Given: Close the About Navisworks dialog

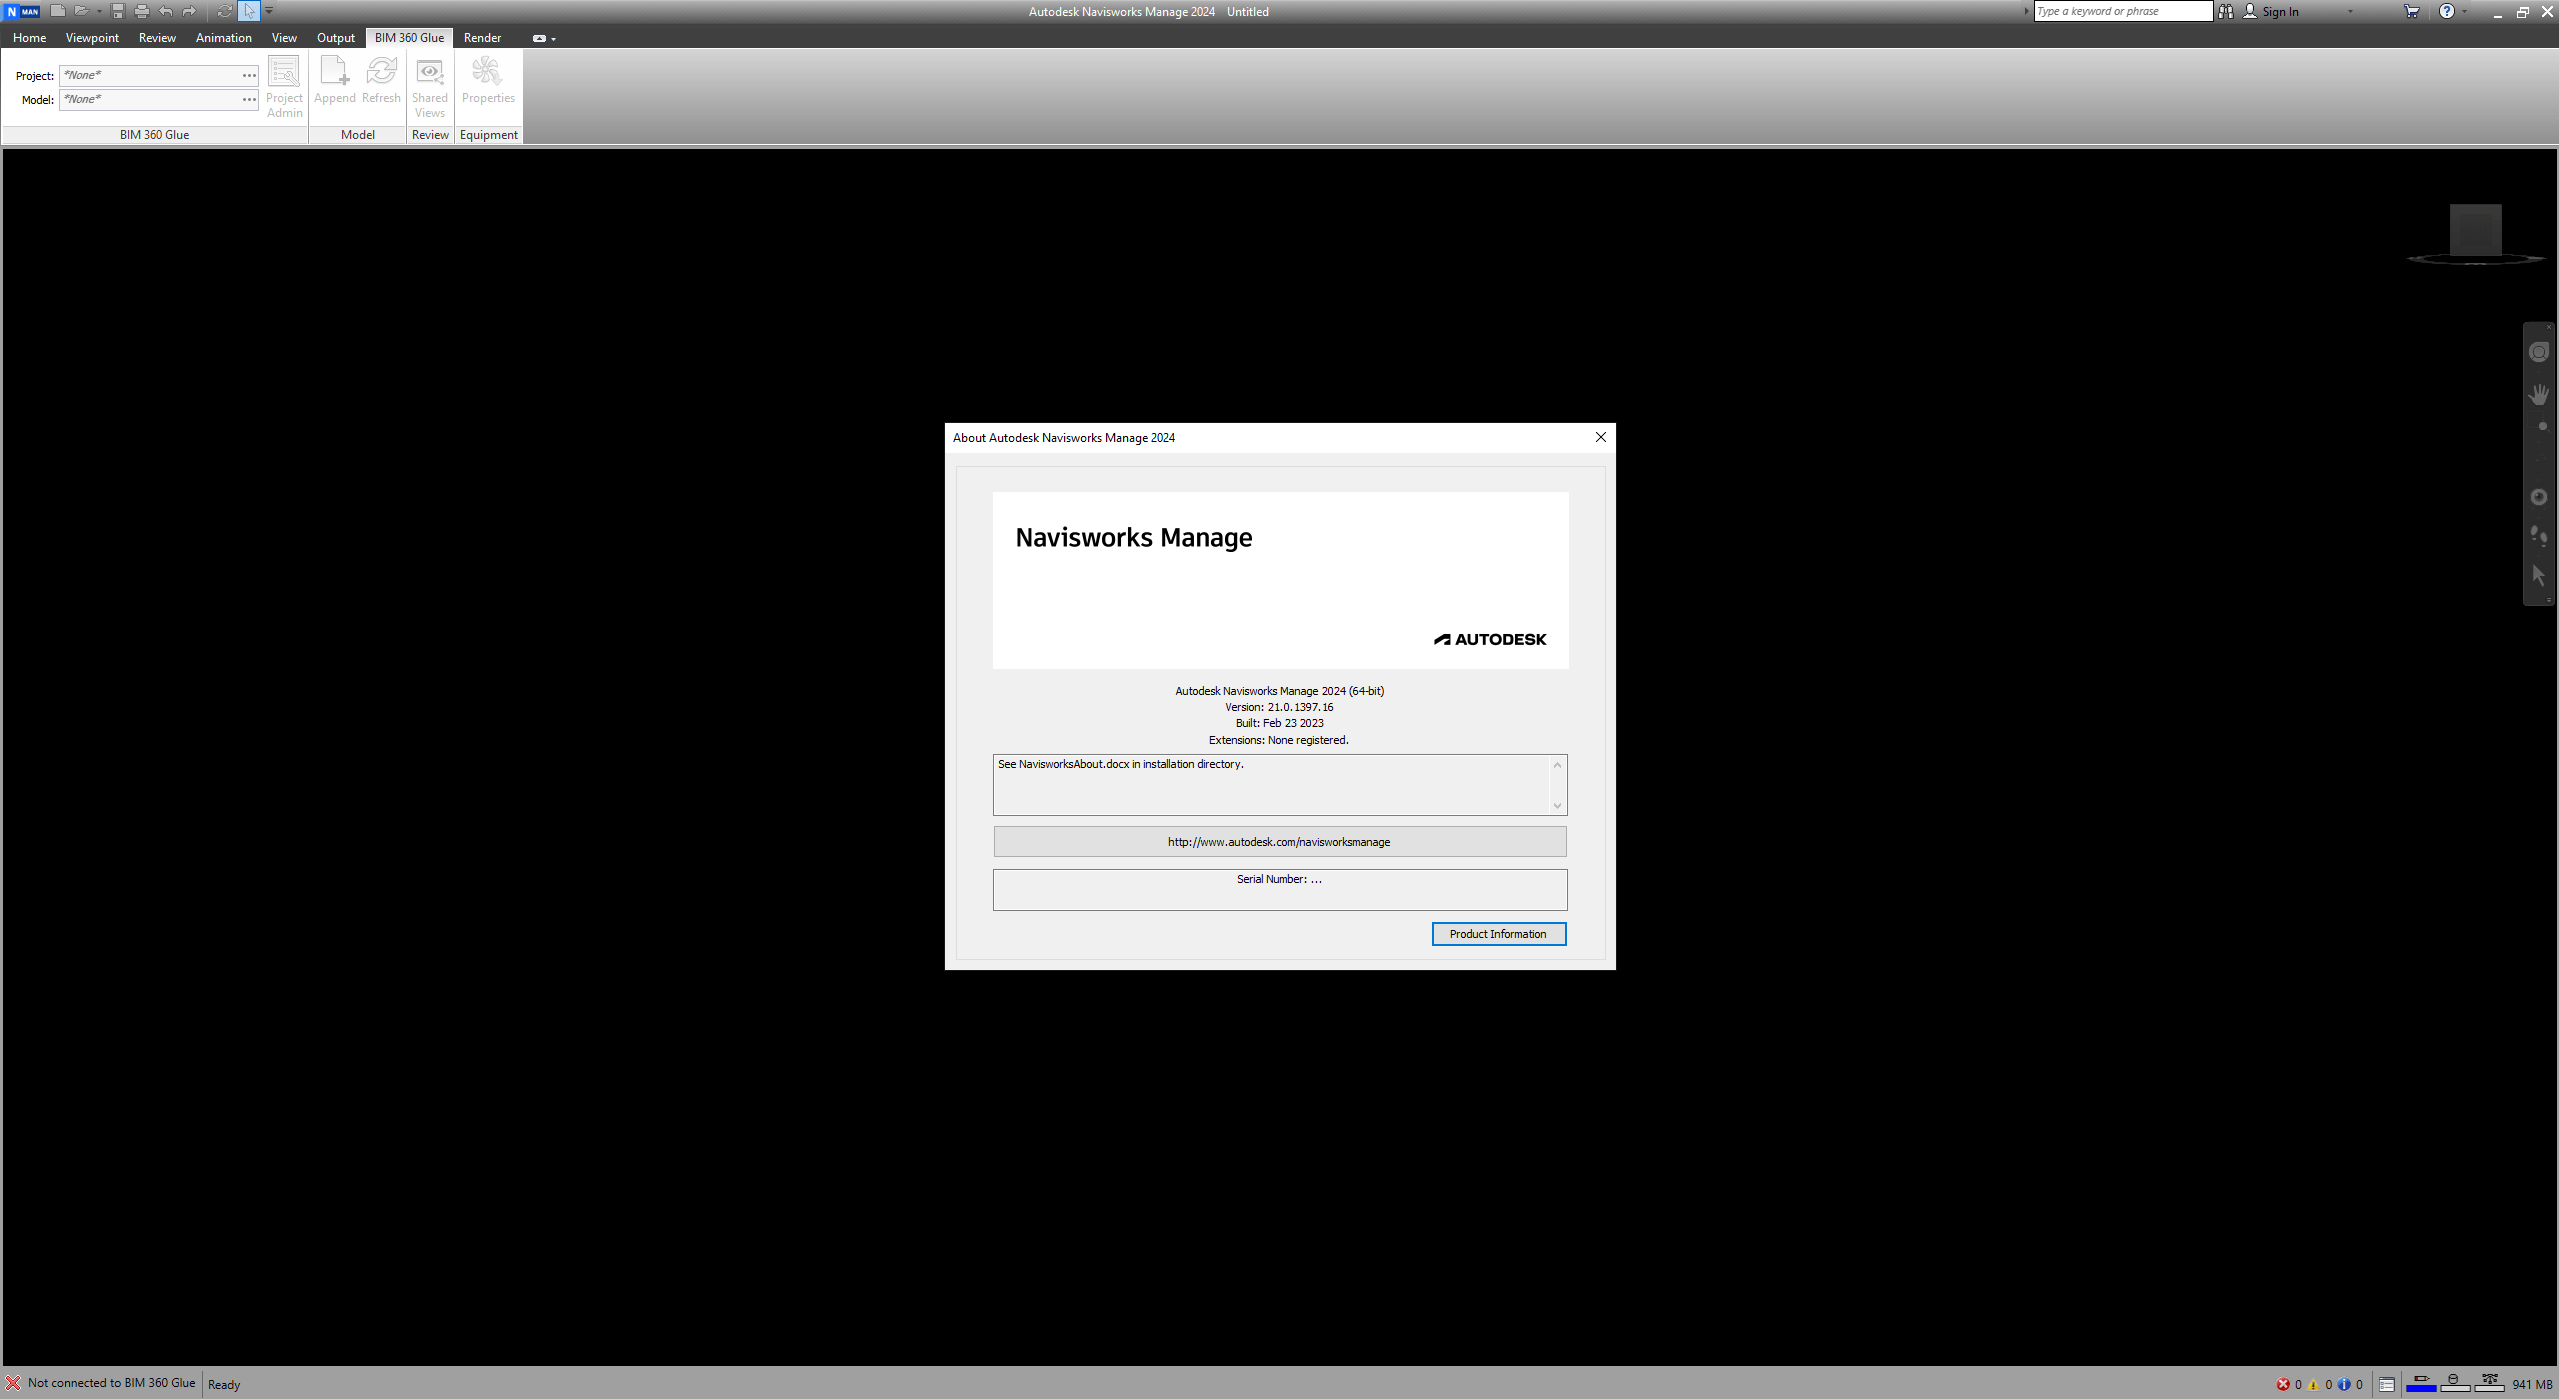Looking at the screenshot, I should coord(1600,437).
